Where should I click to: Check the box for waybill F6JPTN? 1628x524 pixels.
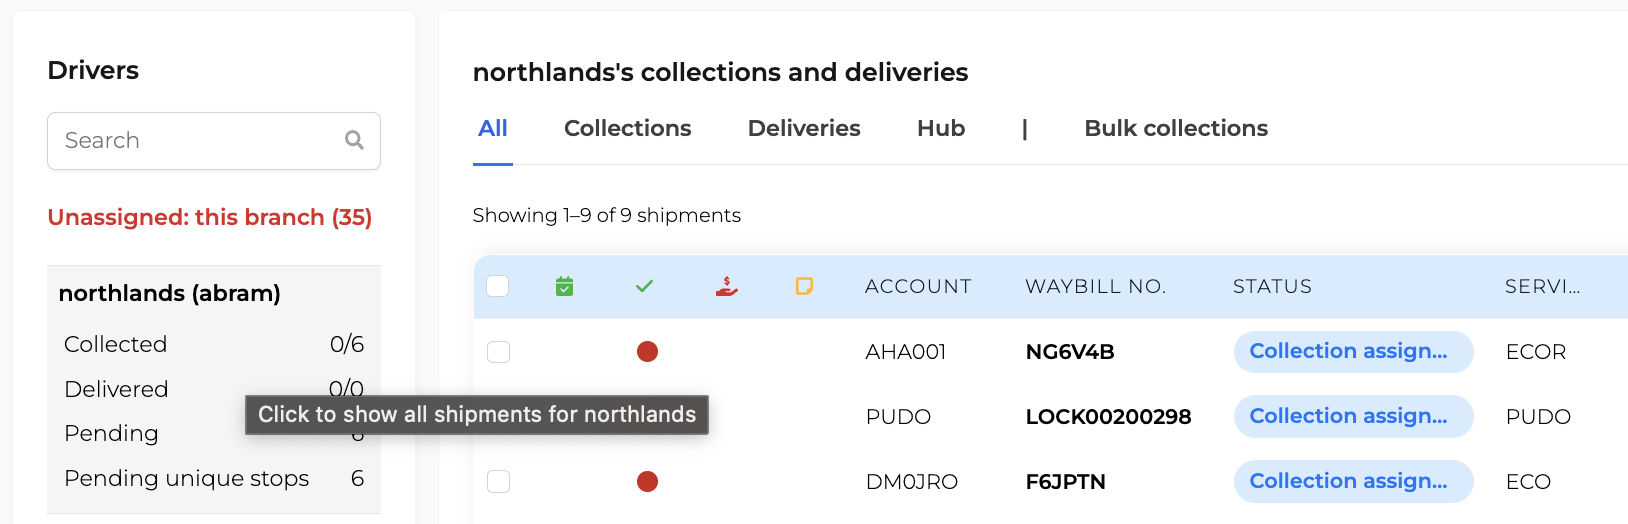498,481
